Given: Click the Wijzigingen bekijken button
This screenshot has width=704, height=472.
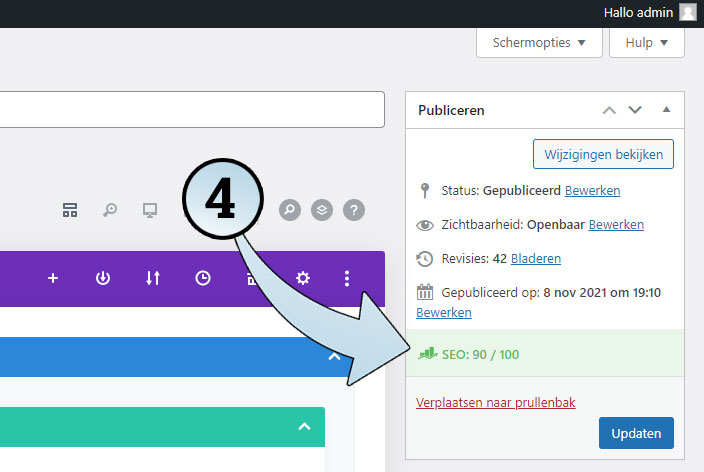Looking at the screenshot, I should (604, 155).
